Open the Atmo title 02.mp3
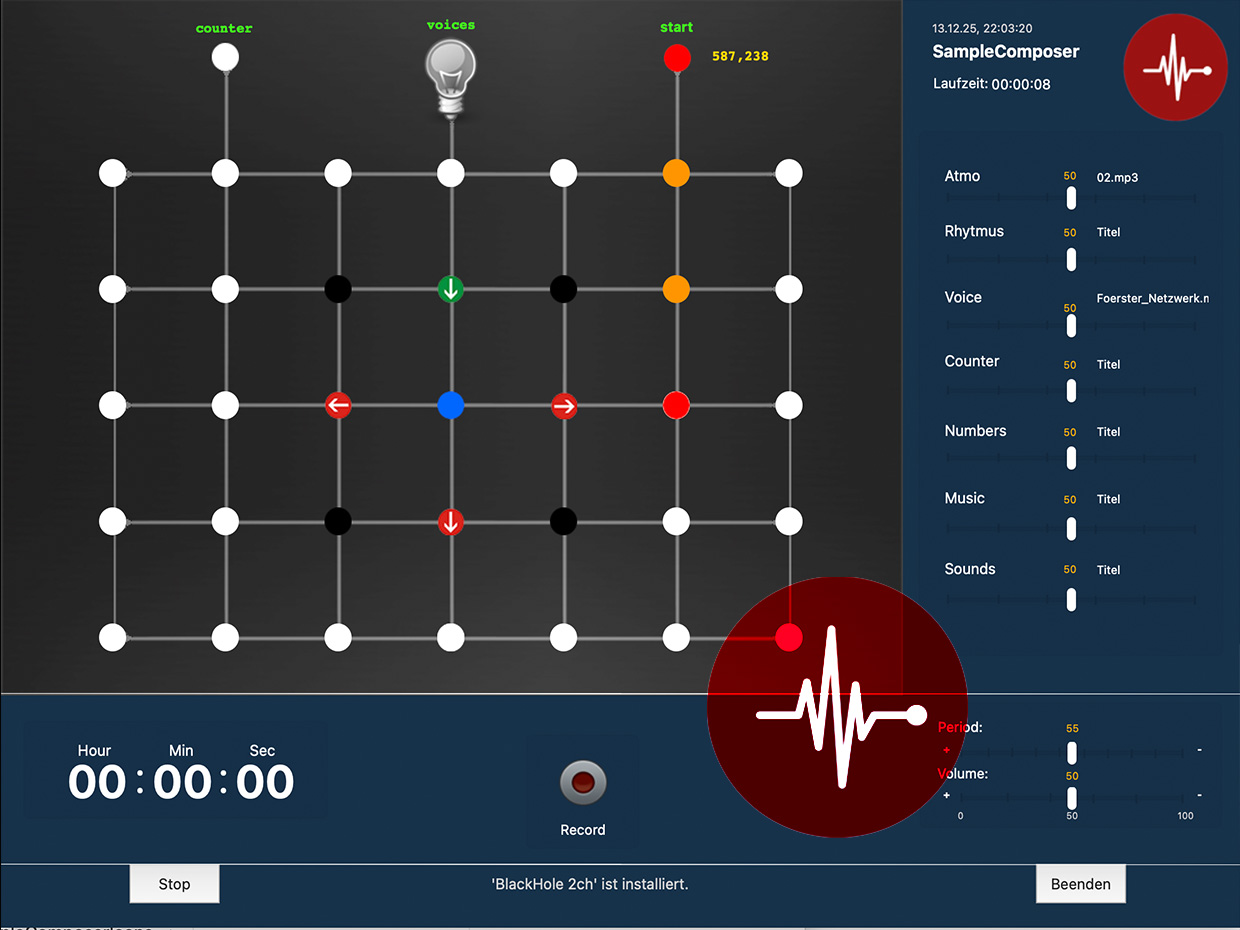This screenshot has height=930, width=1240. 1118,178
